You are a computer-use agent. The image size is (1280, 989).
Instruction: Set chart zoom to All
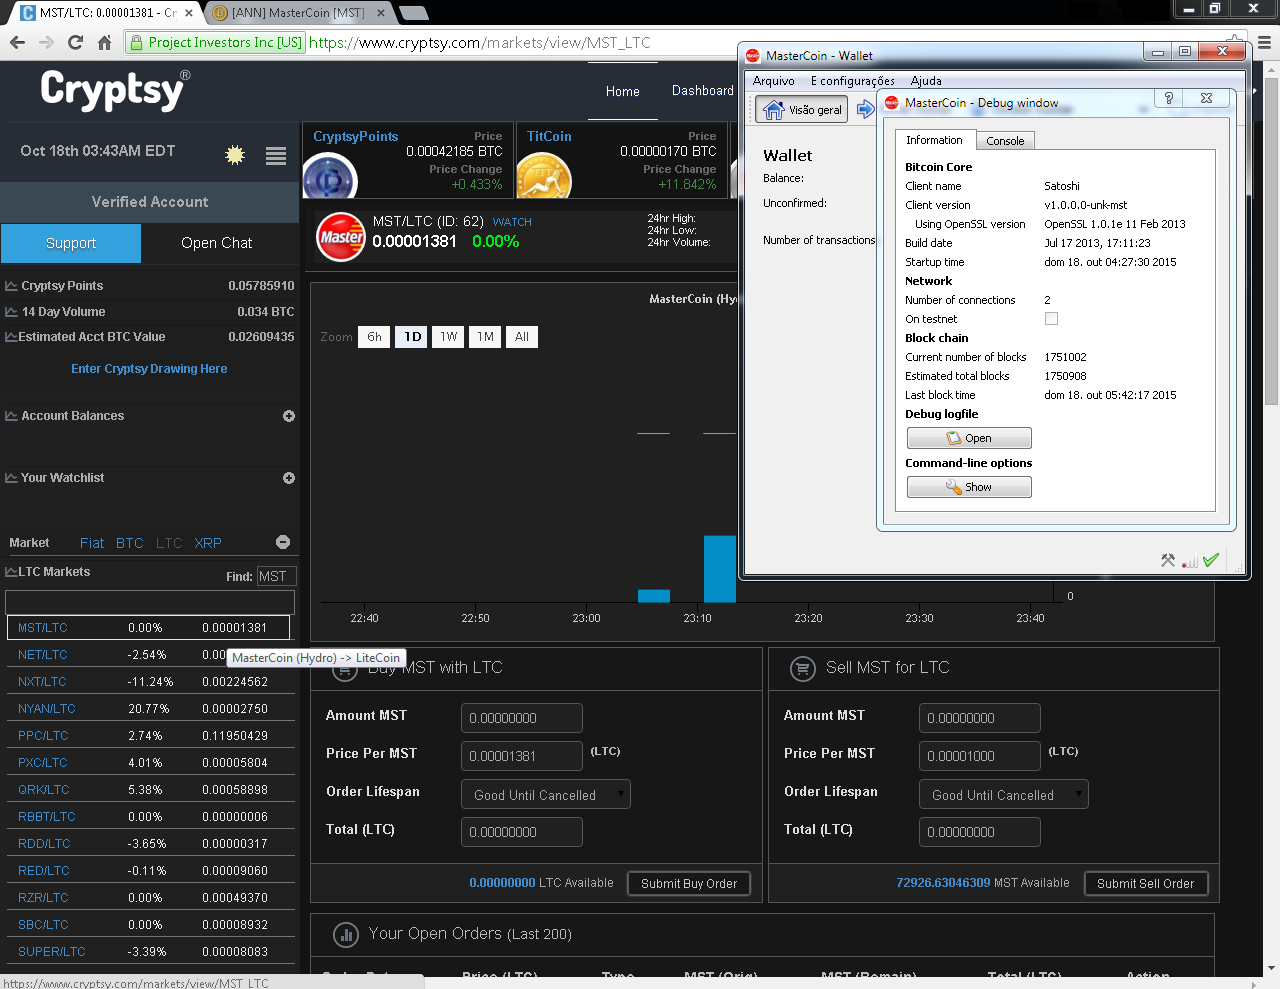tap(522, 337)
